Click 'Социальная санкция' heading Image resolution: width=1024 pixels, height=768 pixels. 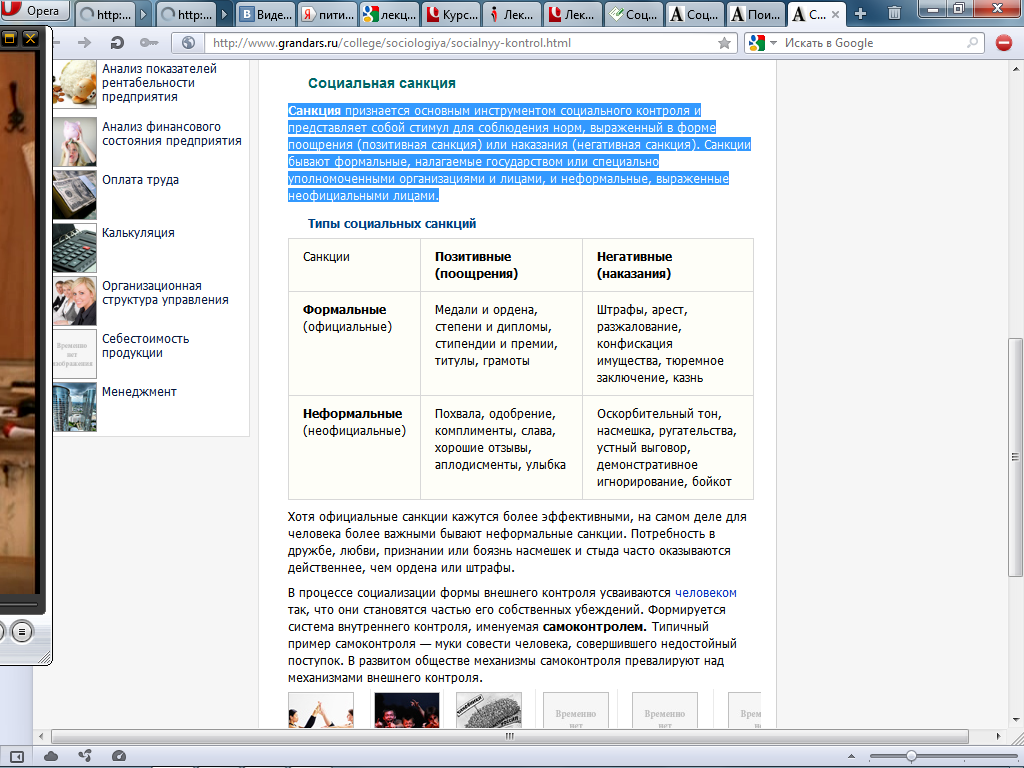point(382,83)
